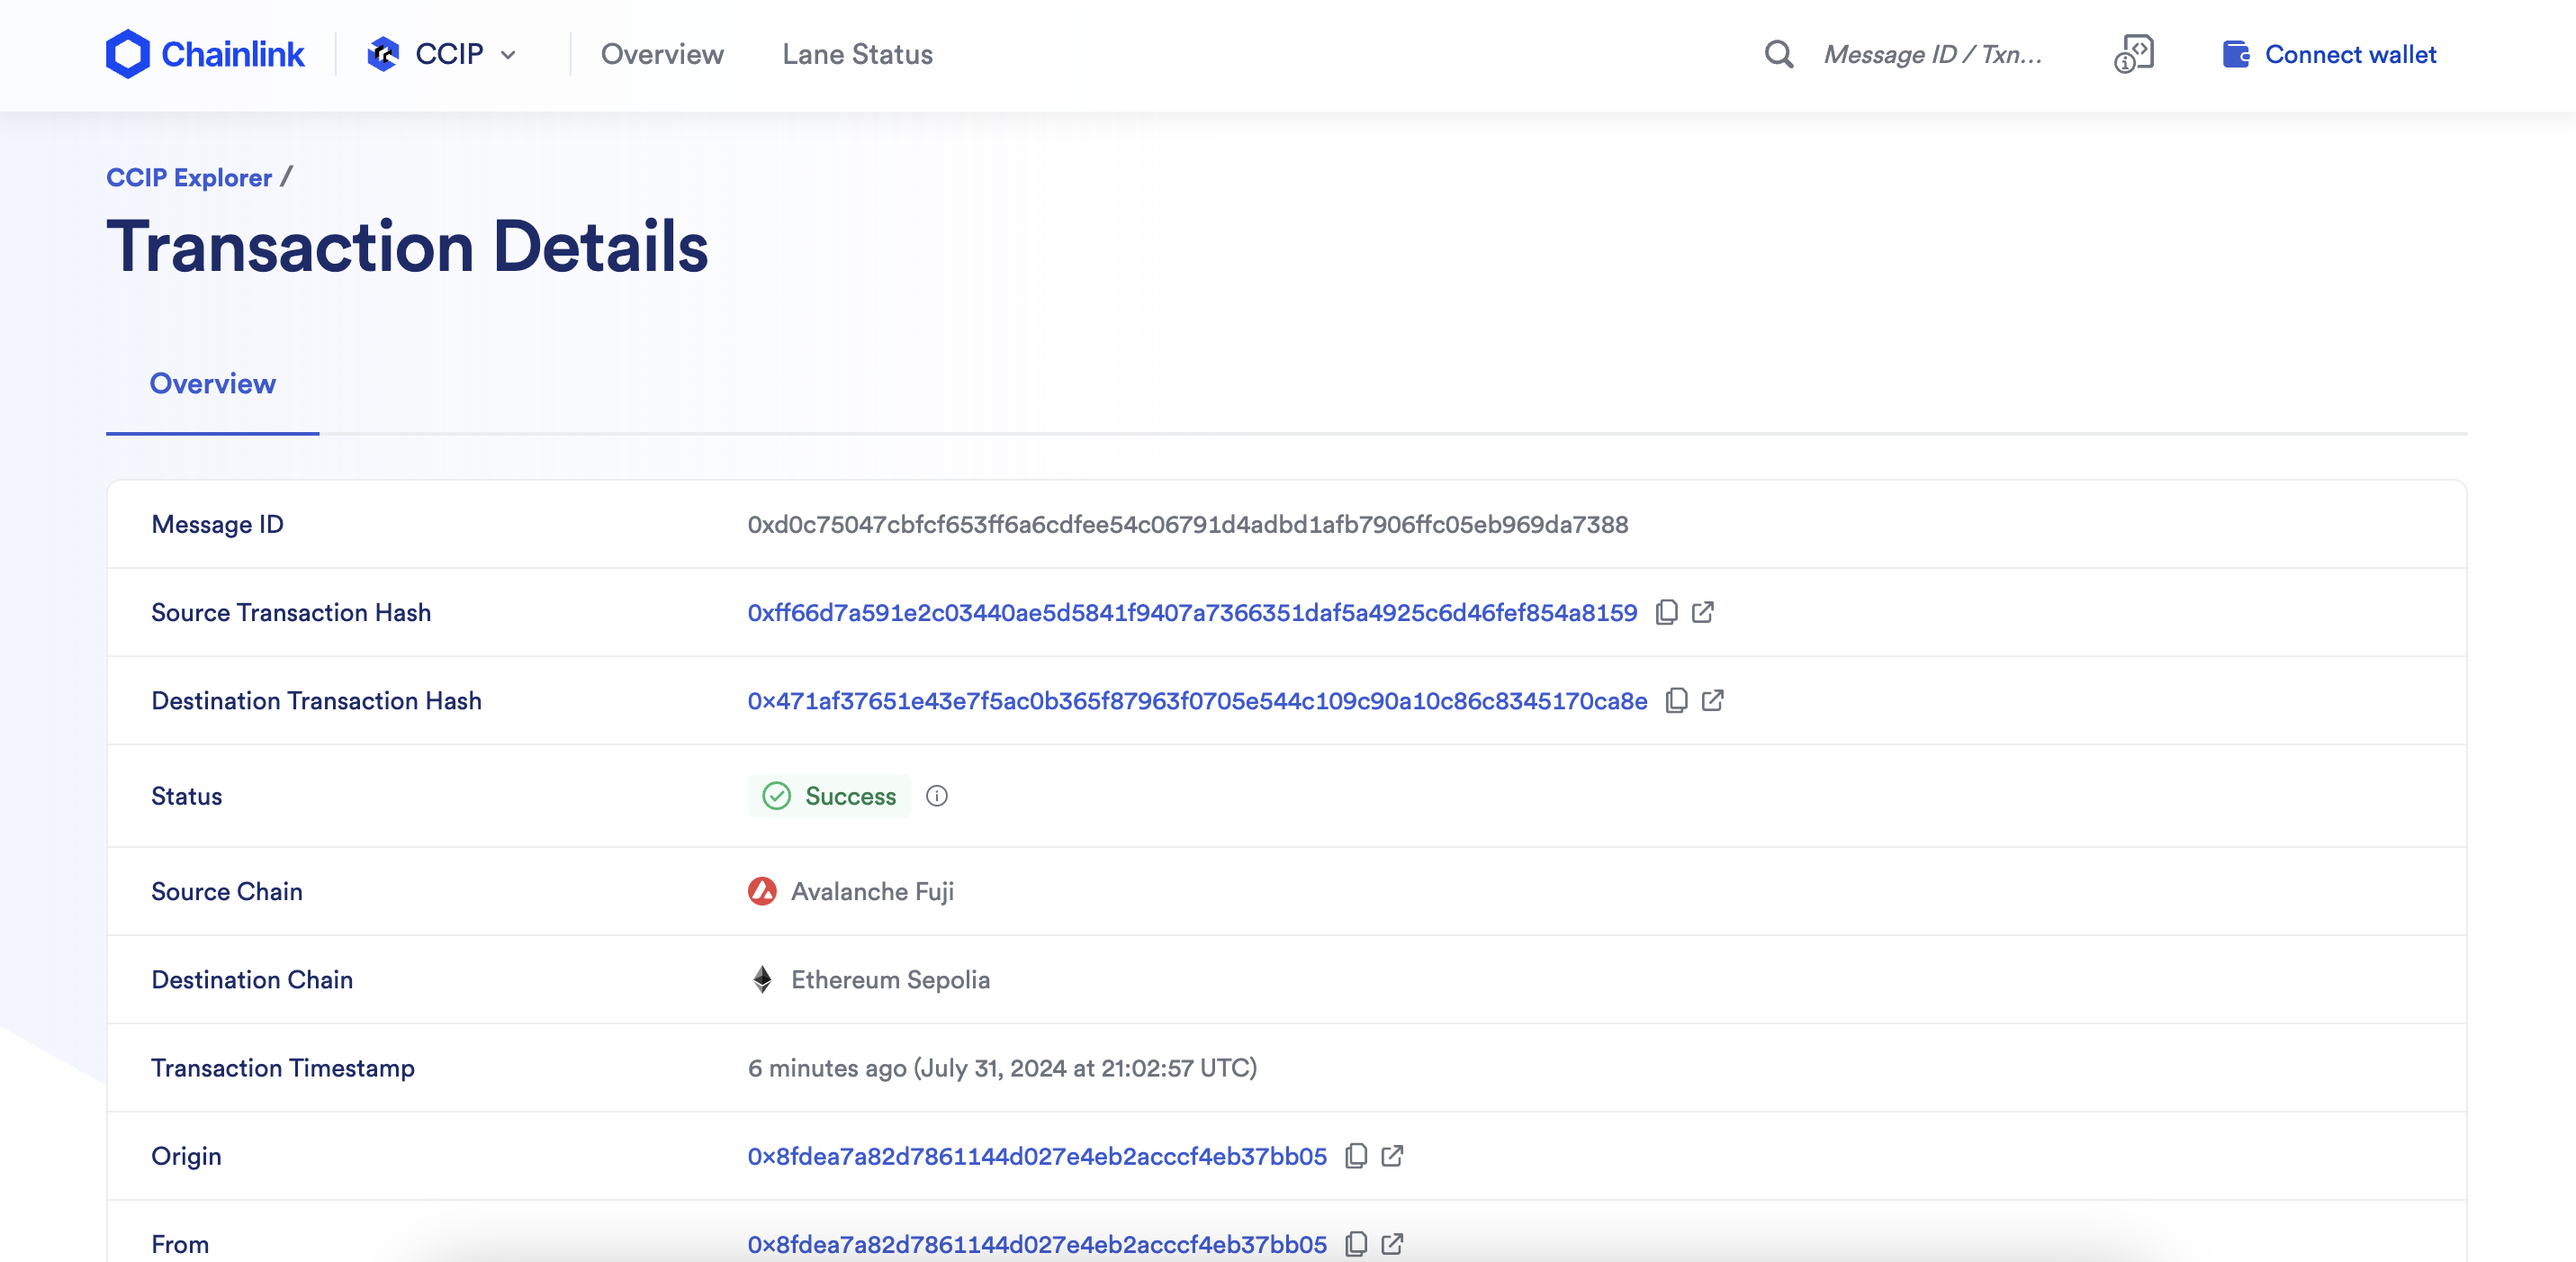The width and height of the screenshot is (2576, 1262).
Task: Copy the Origin address
Action: coord(1356,1156)
